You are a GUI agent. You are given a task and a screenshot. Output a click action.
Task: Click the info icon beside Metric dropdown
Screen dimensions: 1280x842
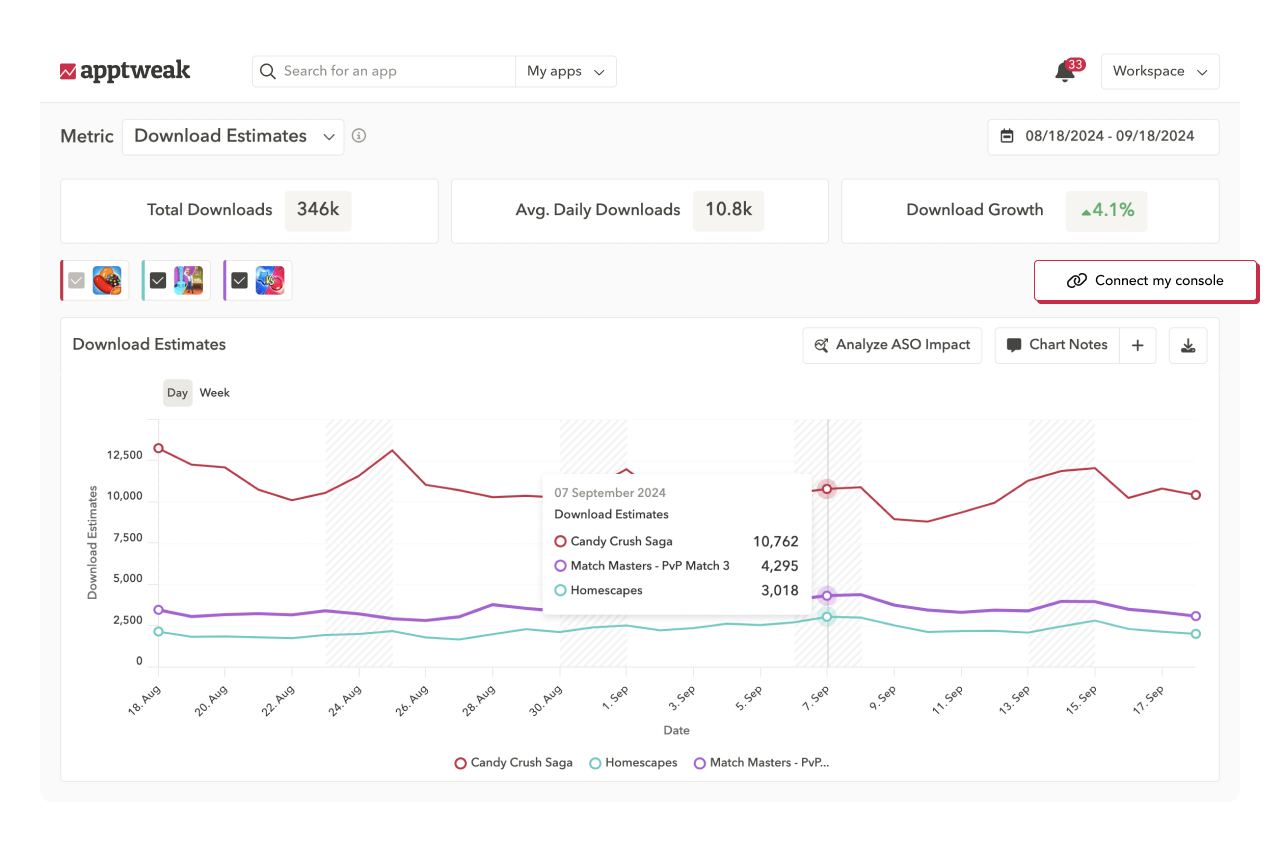pyautogui.click(x=359, y=136)
